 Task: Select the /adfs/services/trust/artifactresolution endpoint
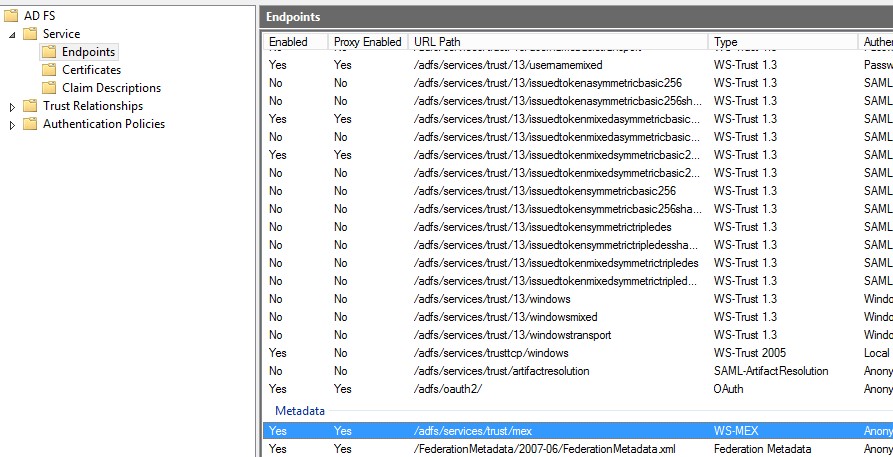click(578, 371)
